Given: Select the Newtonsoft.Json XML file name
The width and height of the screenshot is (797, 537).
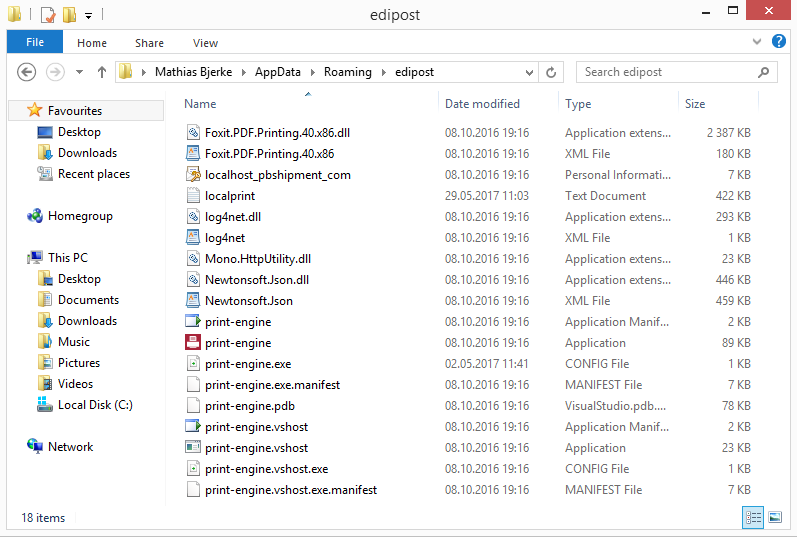Looking at the screenshot, I should tap(249, 301).
